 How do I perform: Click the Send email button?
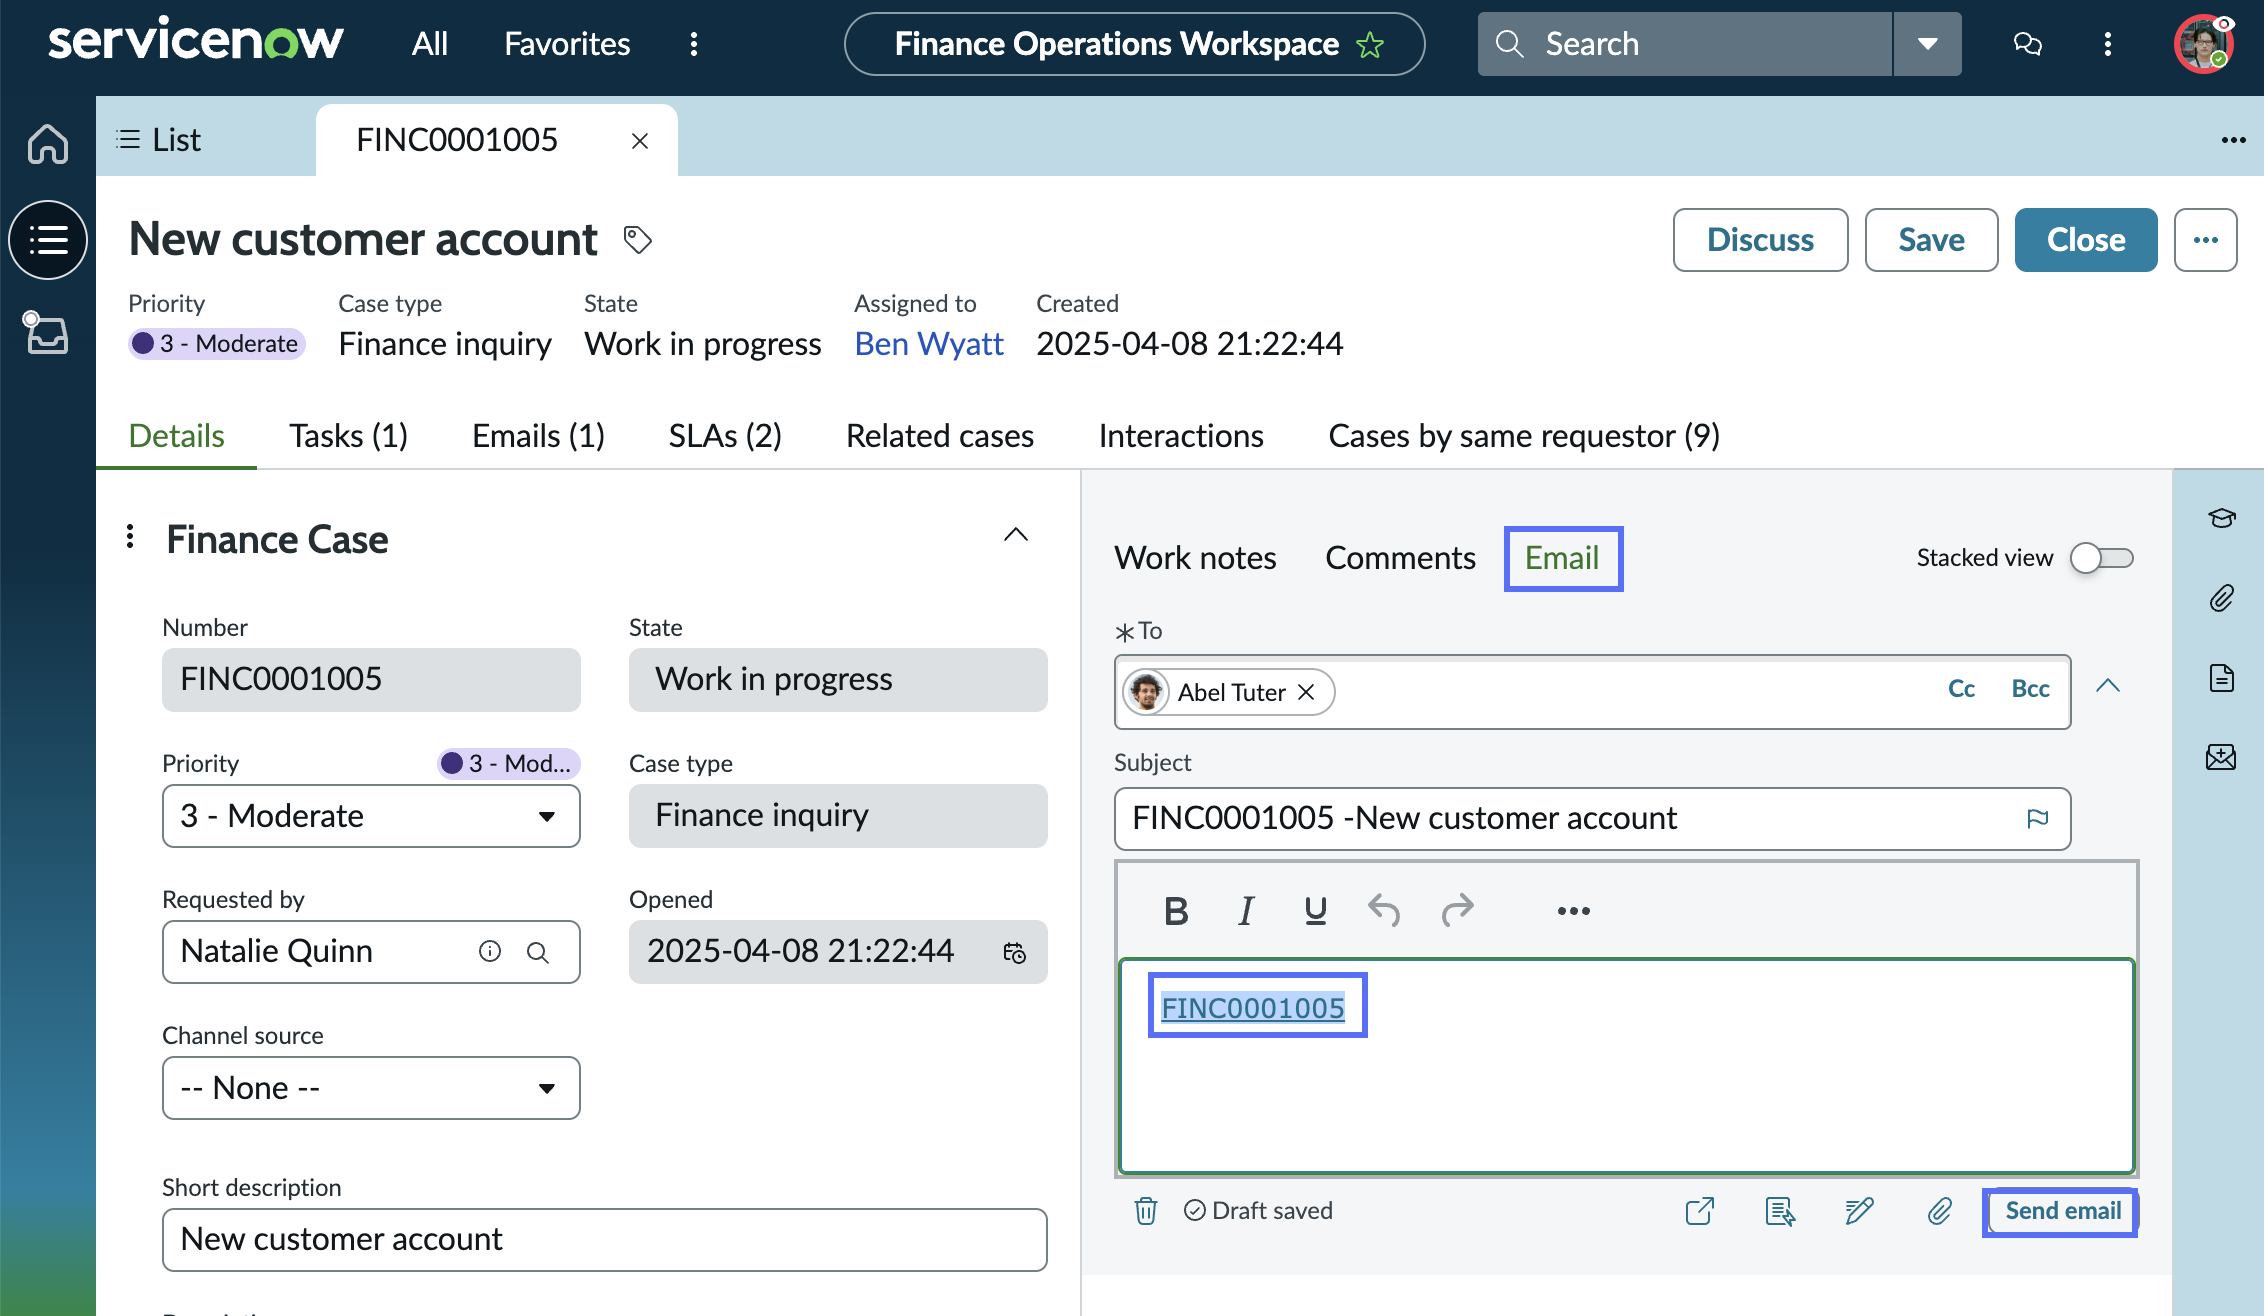coord(2062,1211)
